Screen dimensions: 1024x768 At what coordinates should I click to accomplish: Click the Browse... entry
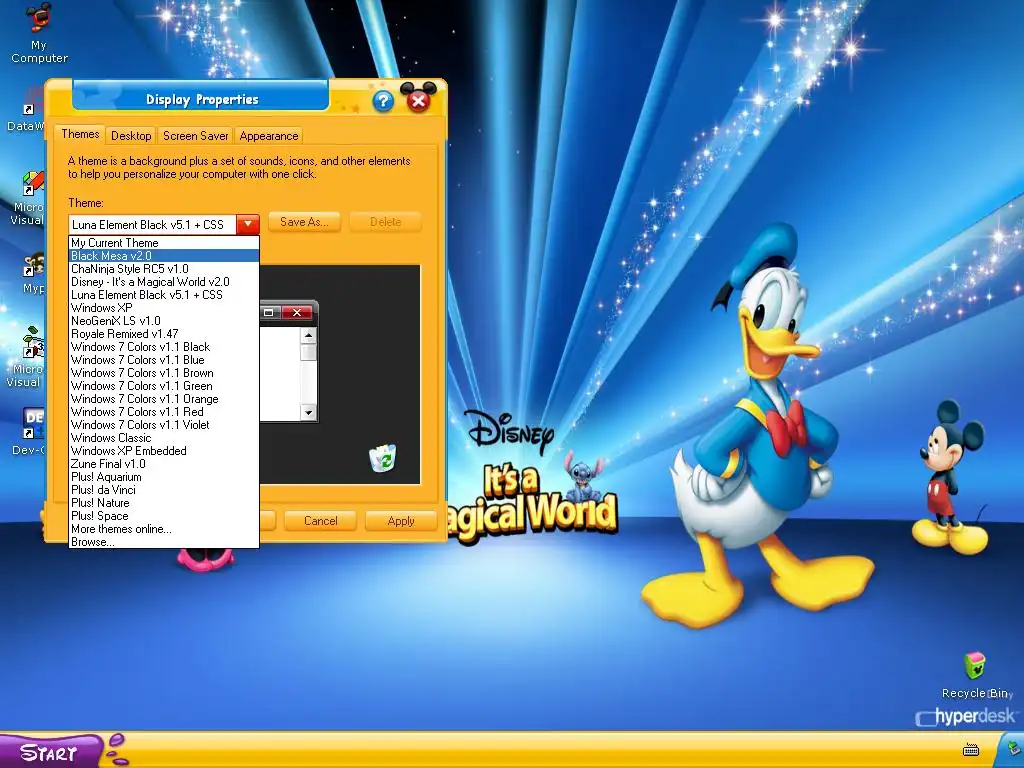coord(164,542)
